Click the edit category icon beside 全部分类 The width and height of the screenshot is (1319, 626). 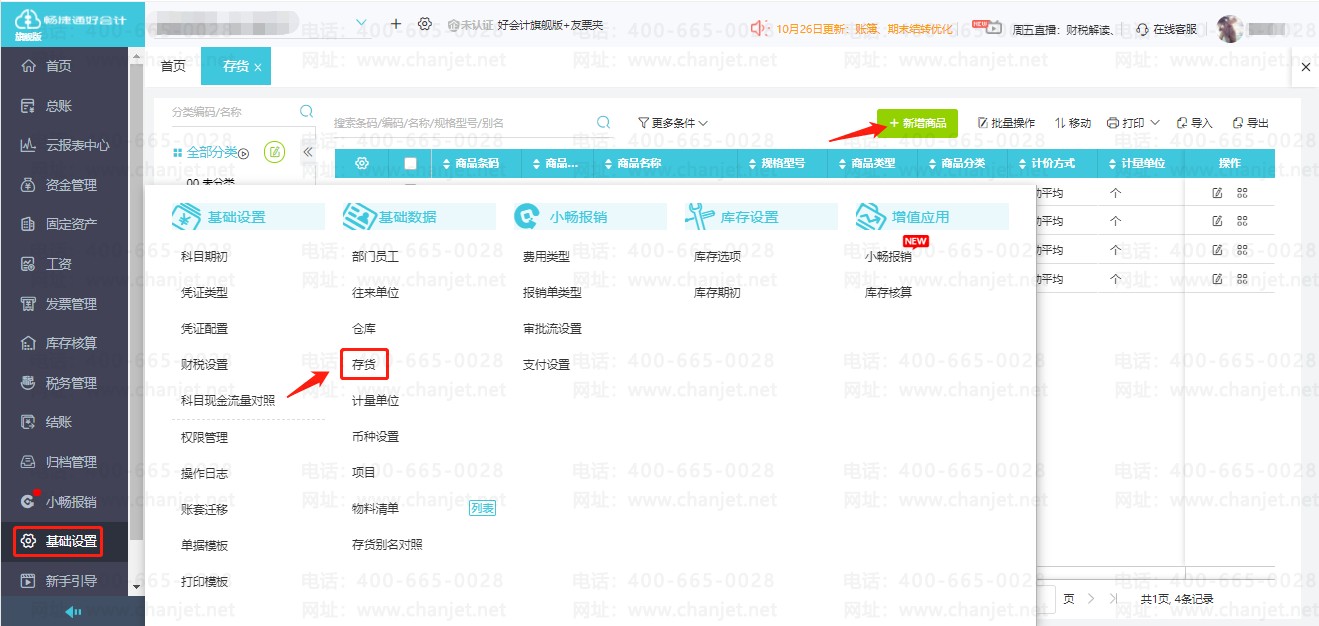pyautogui.click(x=274, y=152)
